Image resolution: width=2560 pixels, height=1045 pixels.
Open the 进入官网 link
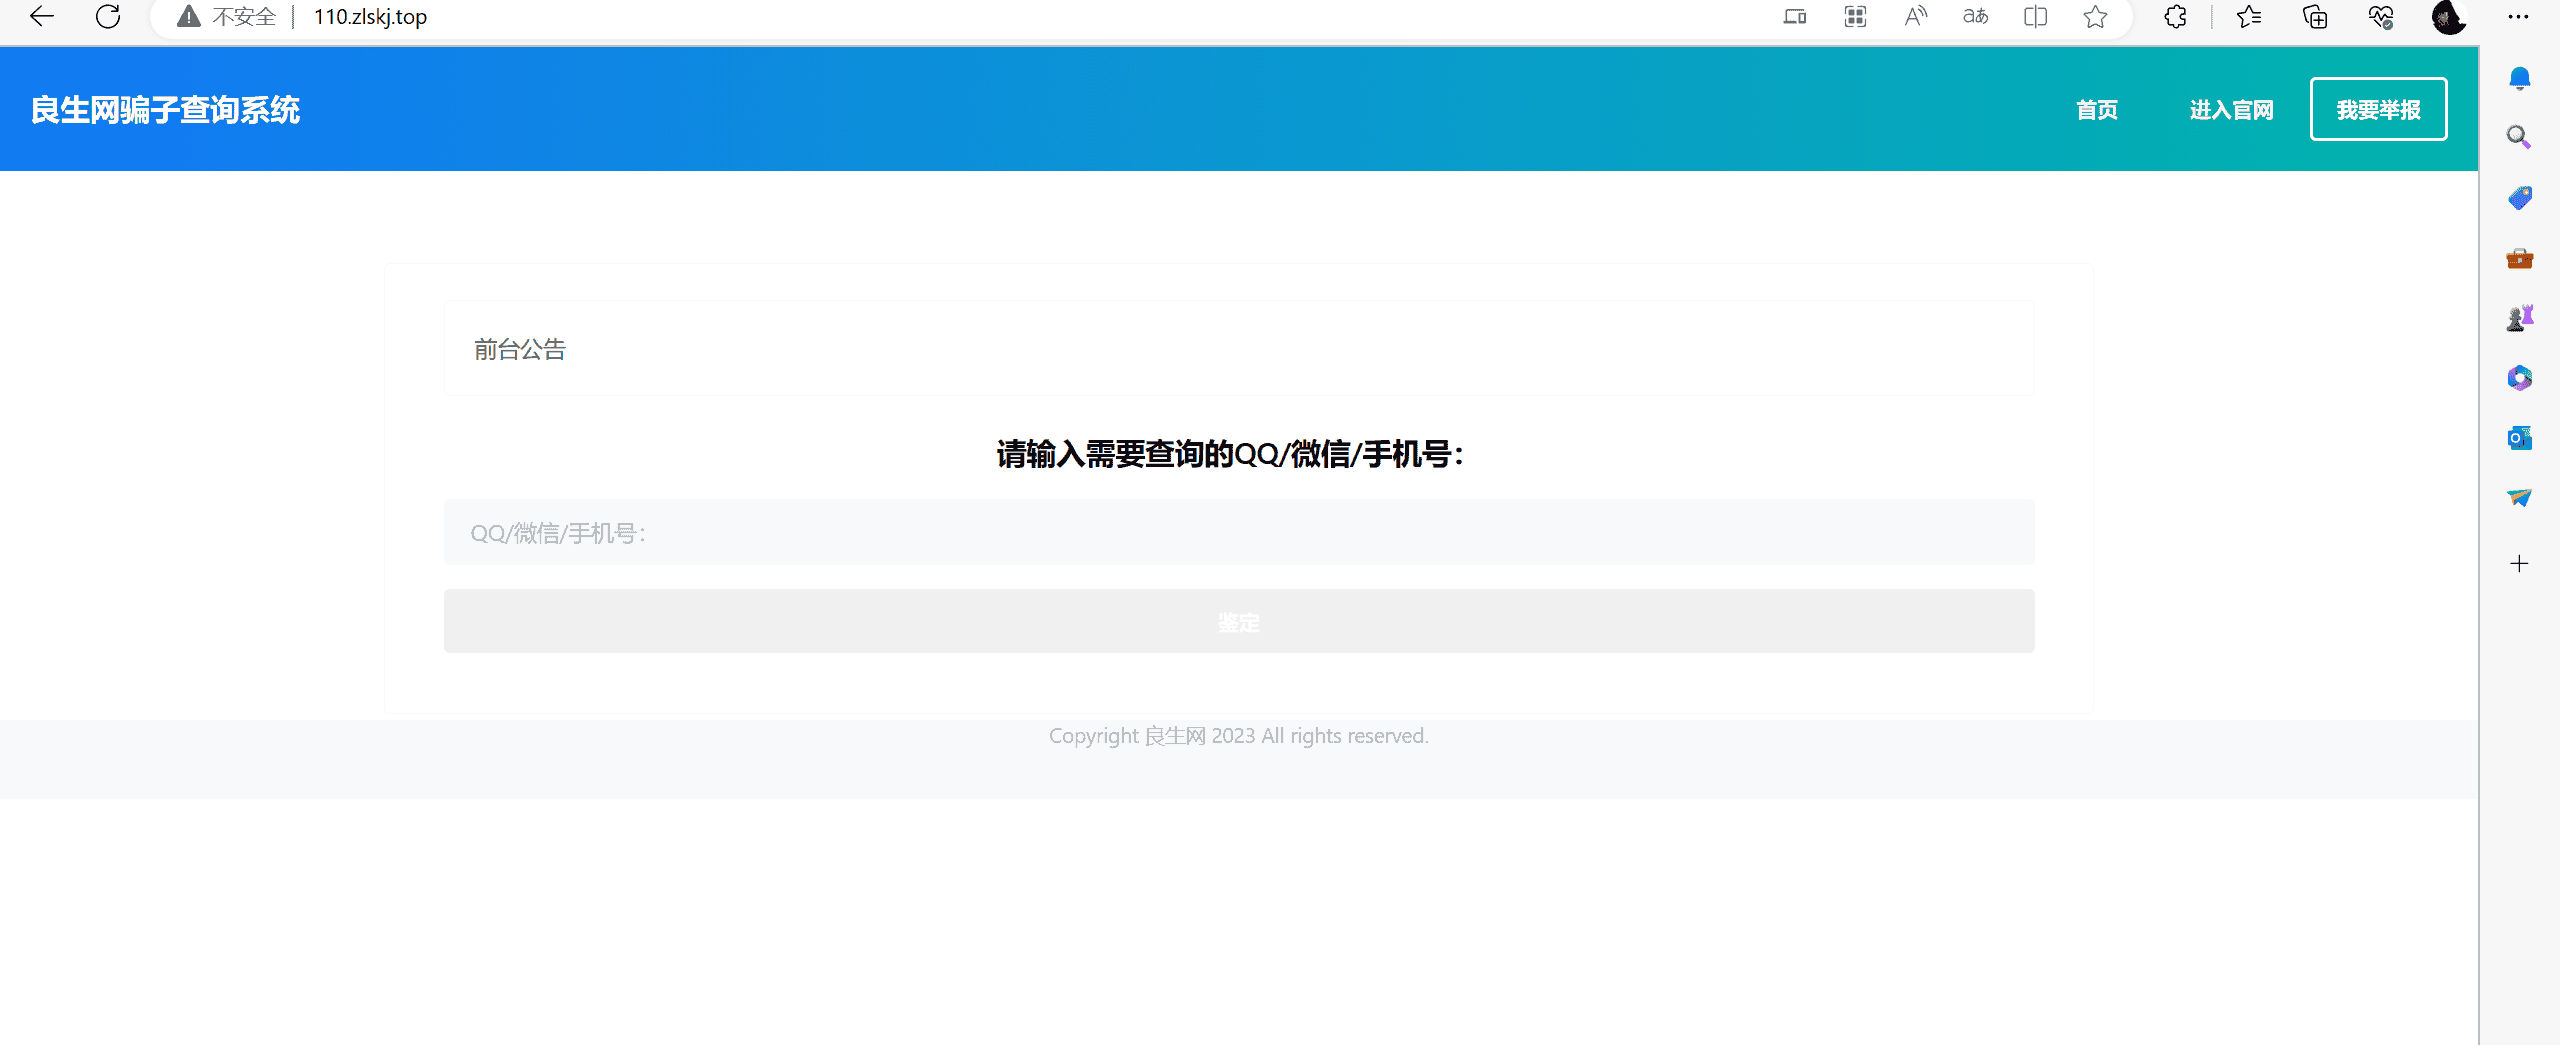point(2231,110)
